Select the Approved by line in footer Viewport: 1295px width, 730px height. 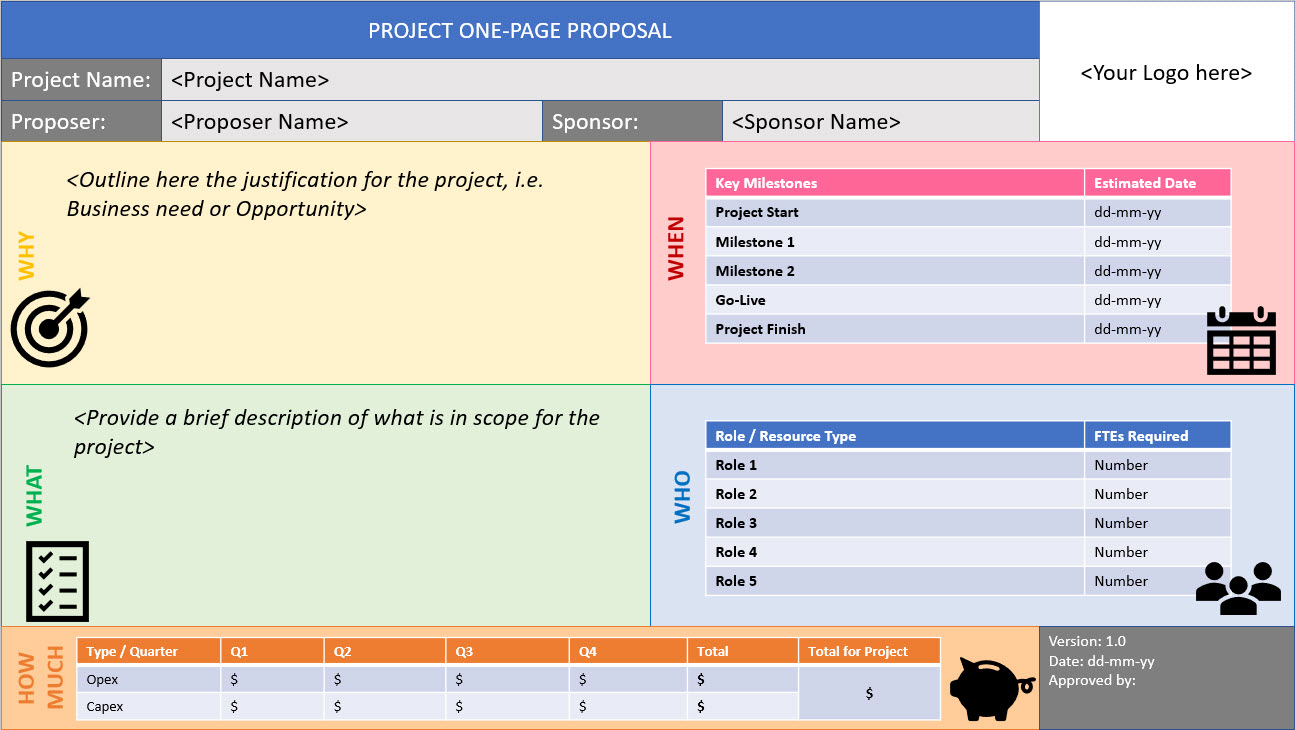1092,681
